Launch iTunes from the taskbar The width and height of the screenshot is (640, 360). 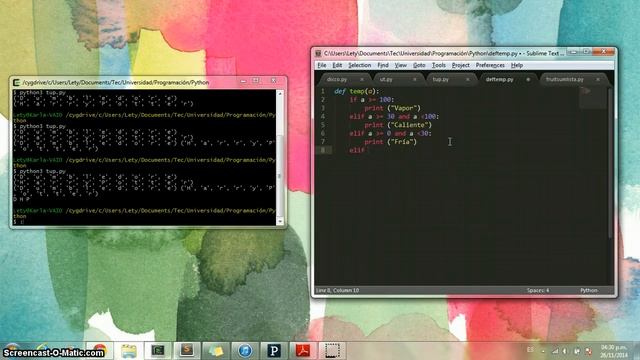tap(245, 351)
